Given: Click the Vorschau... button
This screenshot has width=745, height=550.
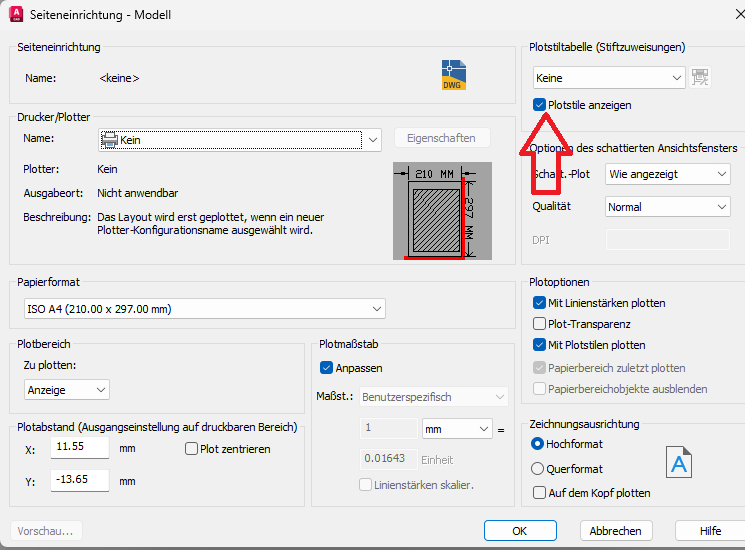Looking at the screenshot, I should click(46, 531).
